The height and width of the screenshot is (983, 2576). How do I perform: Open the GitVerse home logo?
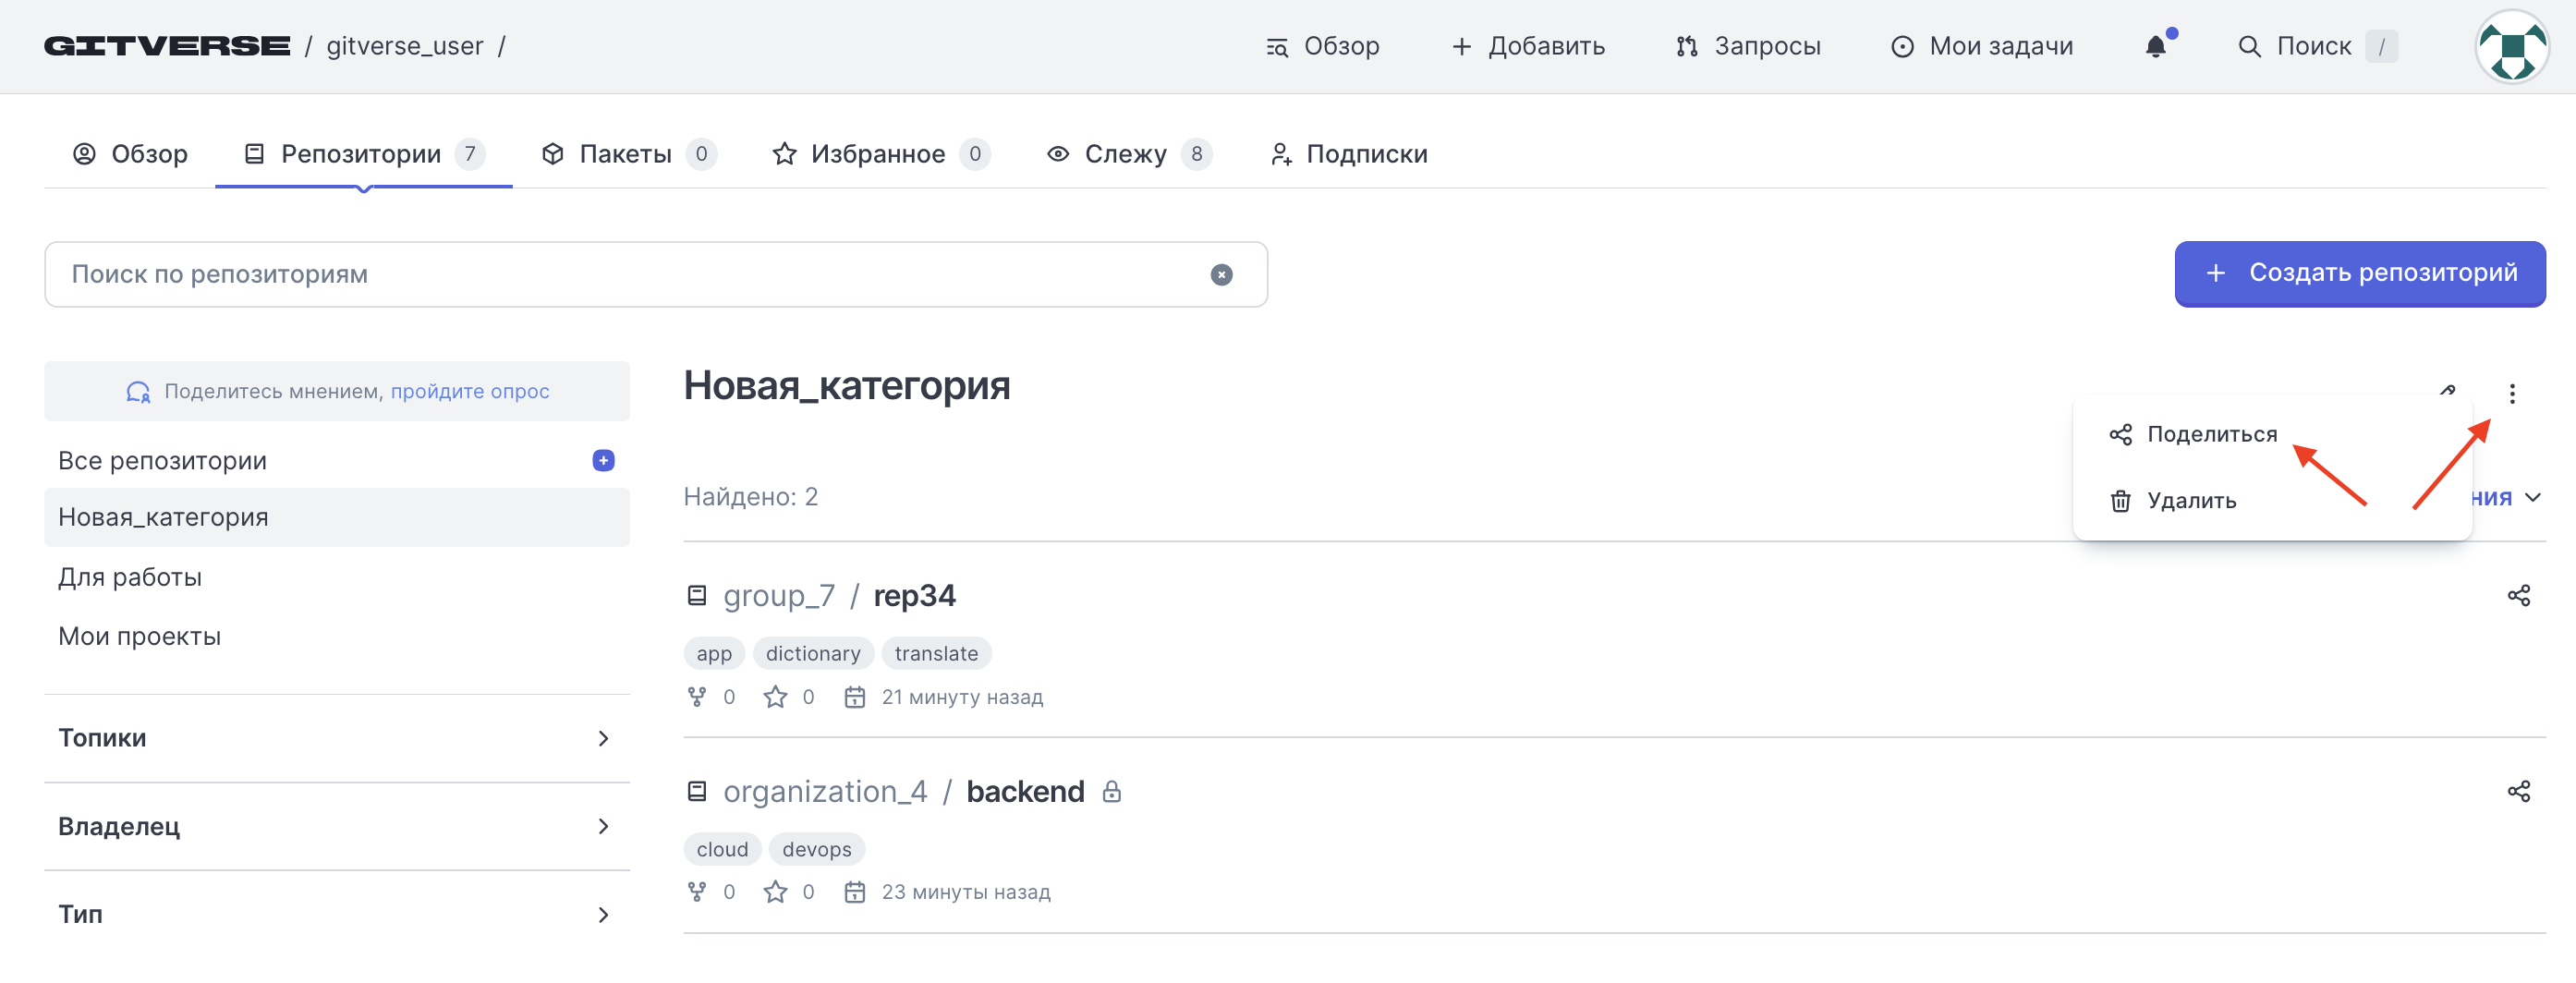point(167,46)
